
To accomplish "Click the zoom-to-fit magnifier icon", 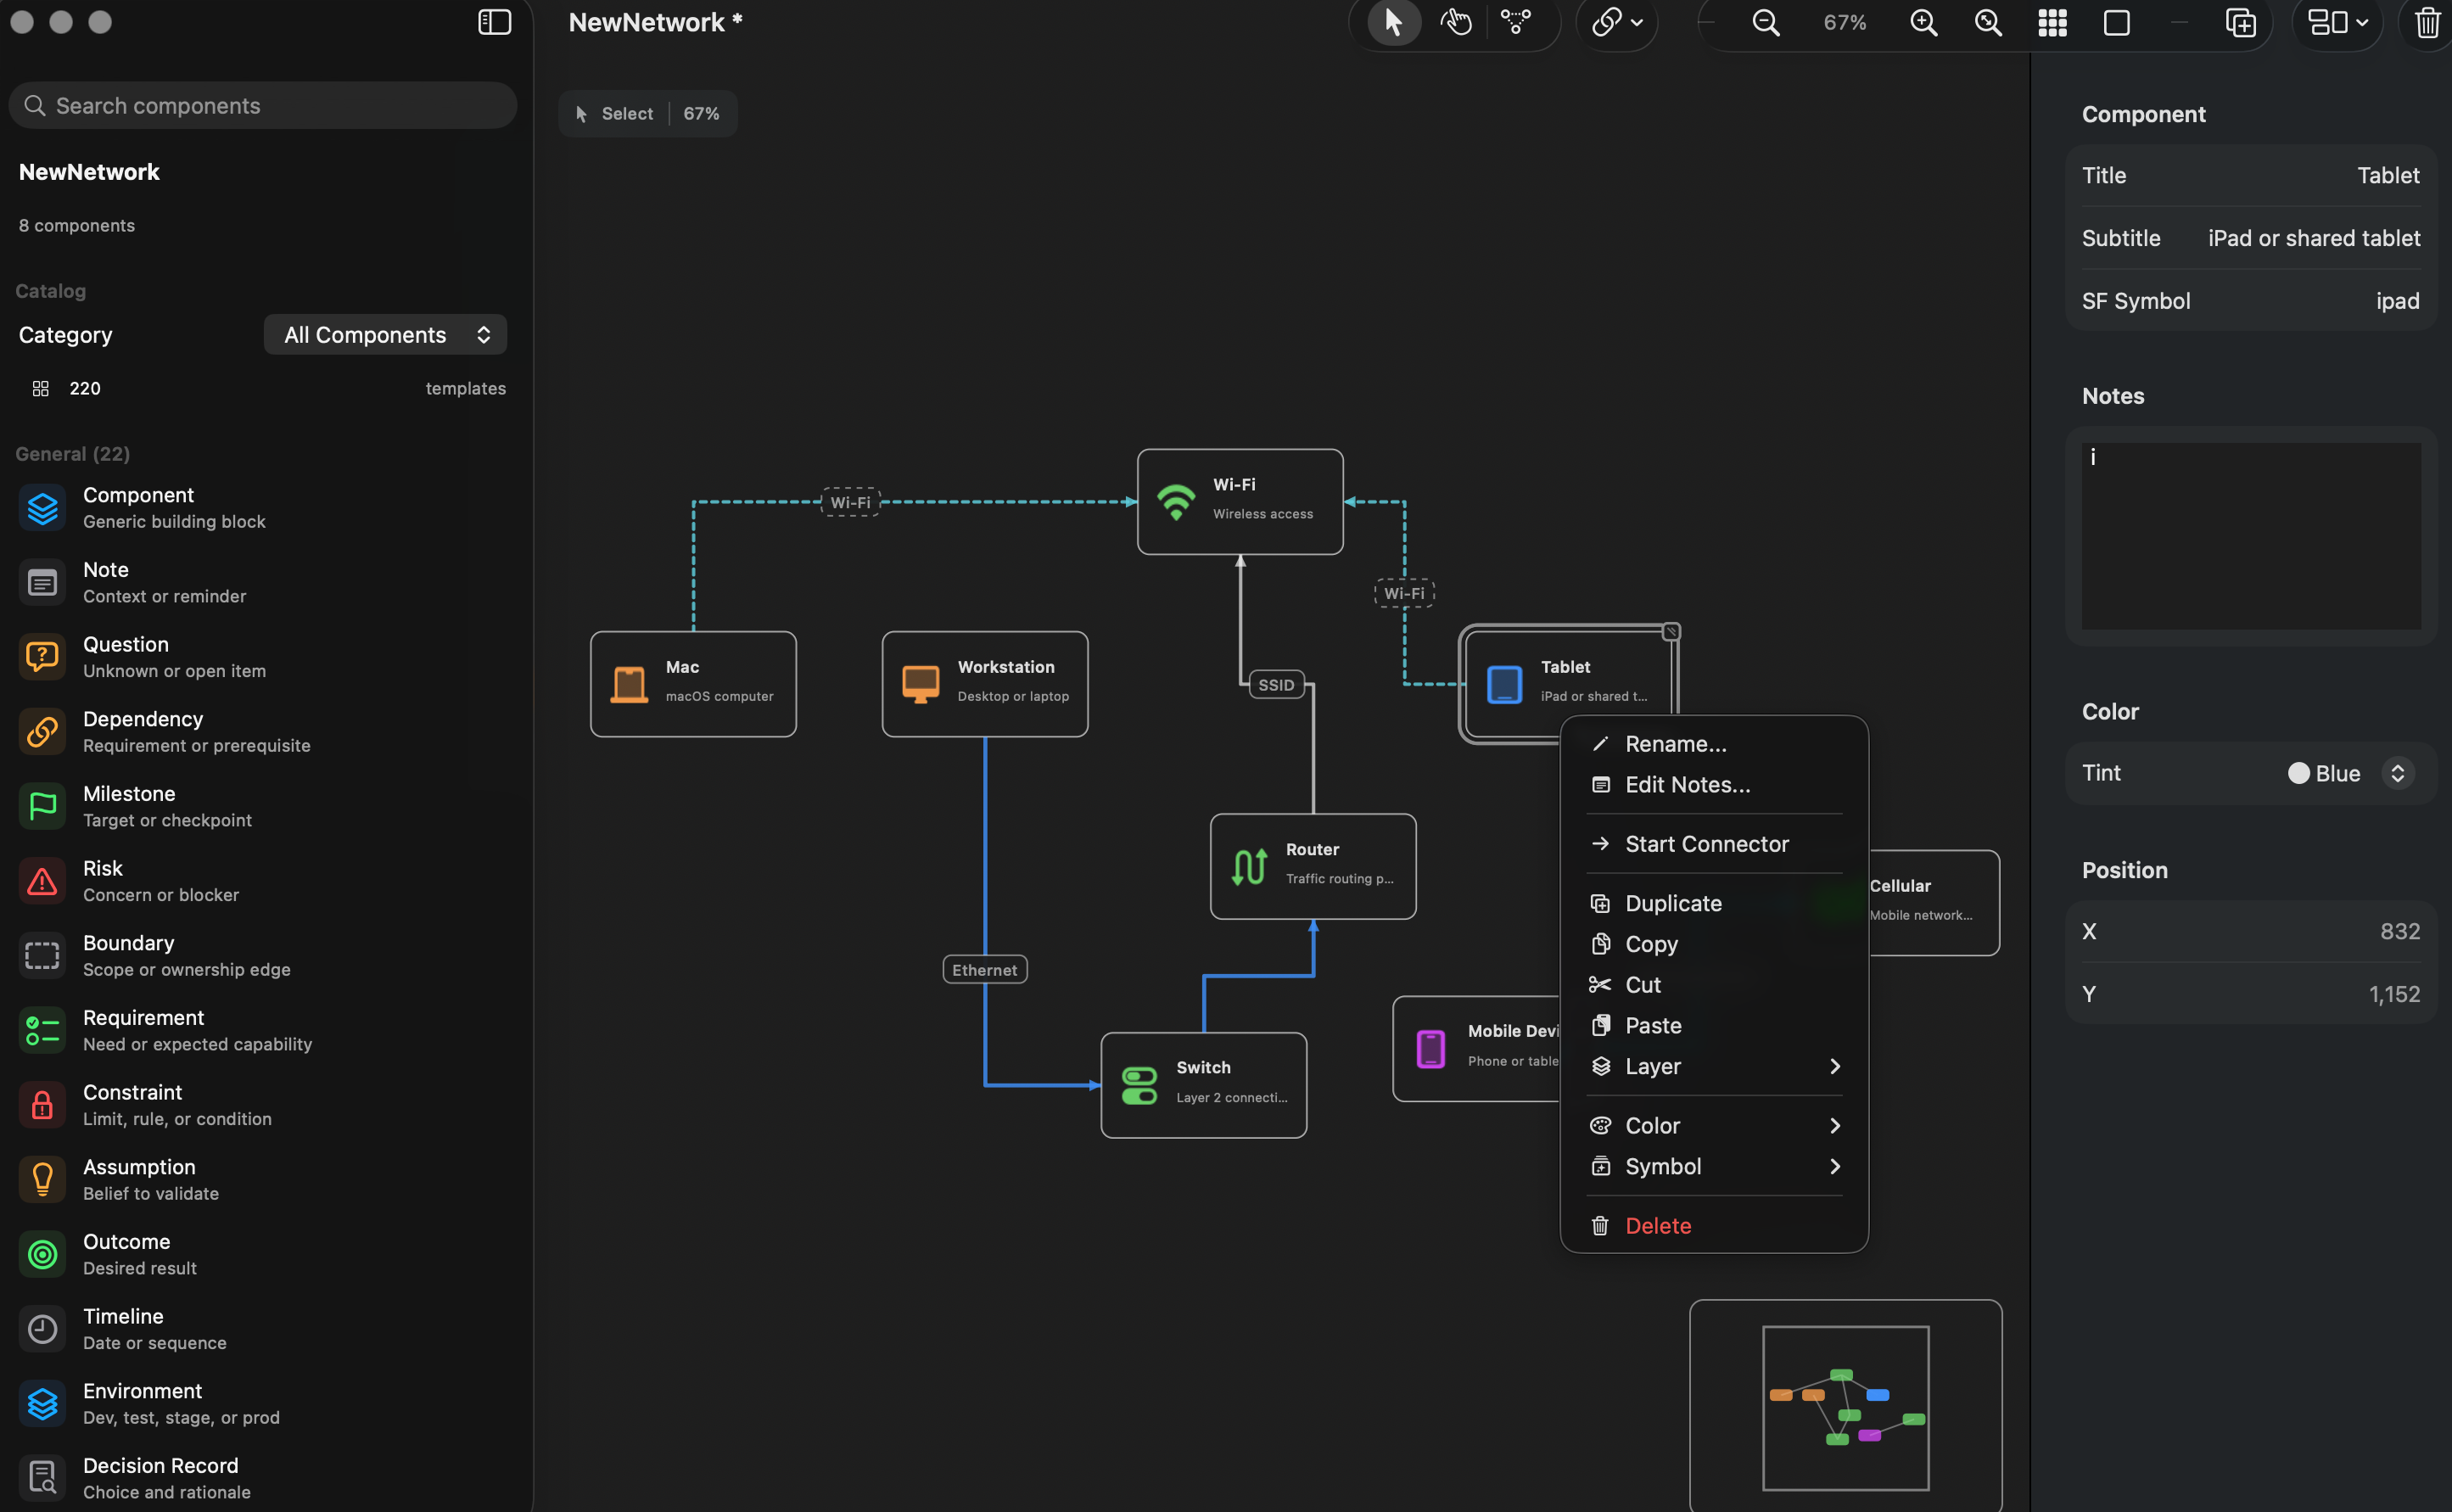I will point(1988,22).
